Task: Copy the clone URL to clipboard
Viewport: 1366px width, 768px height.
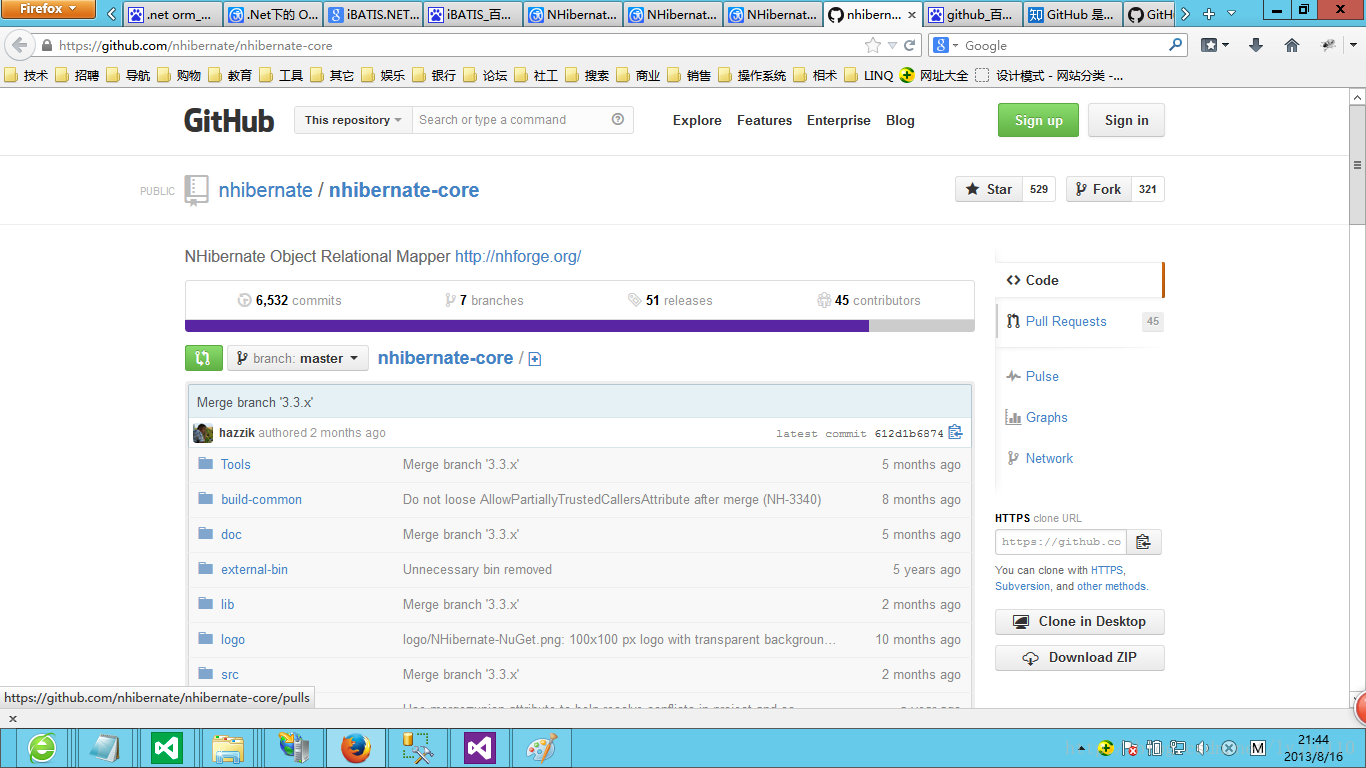Action: point(1144,542)
